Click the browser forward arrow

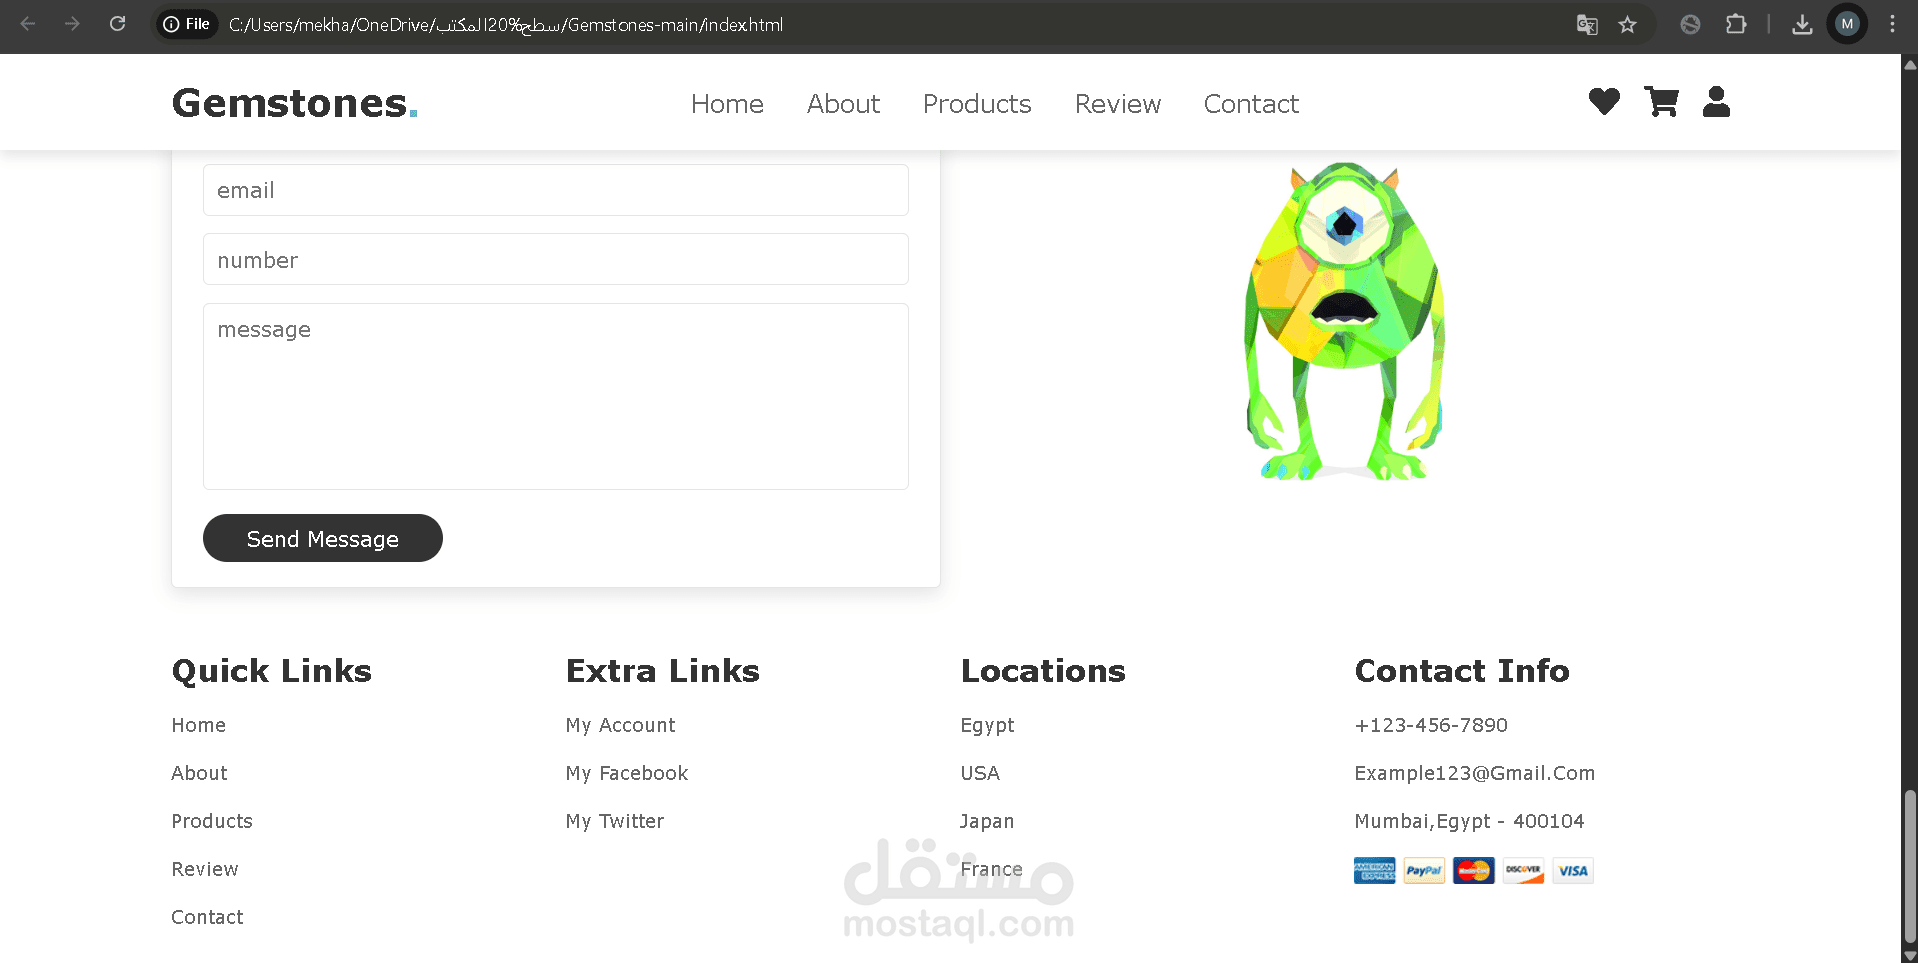coord(72,24)
